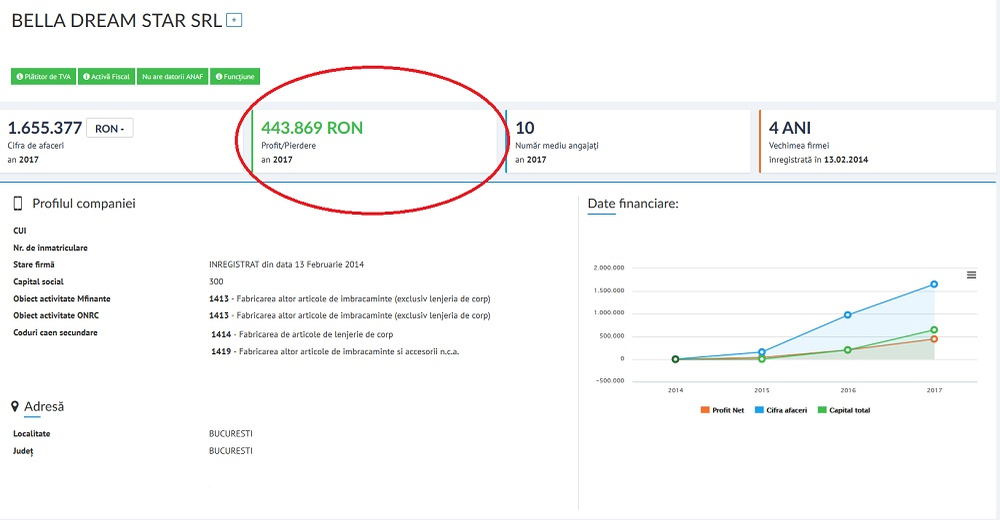Toggle Profit Net series in legend
Image resolution: width=1000 pixels, height=520 pixels.
point(723,410)
